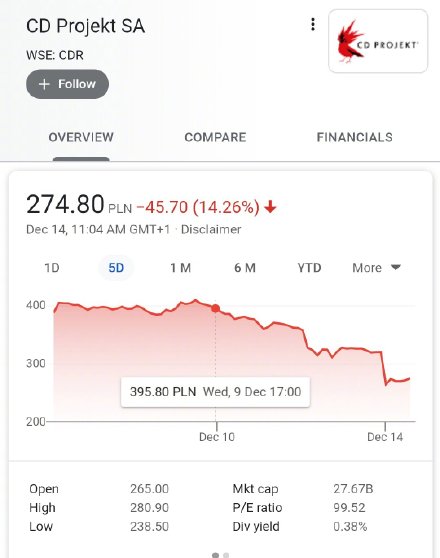Go to the Financials tab
Screen dimensions: 440x558
355,137
